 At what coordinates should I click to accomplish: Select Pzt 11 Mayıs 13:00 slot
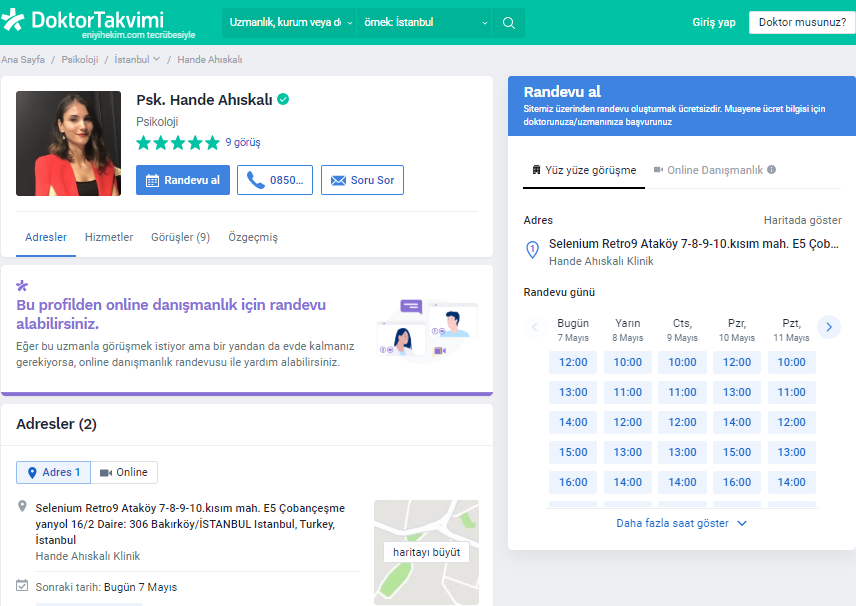[x=792, y=452]
